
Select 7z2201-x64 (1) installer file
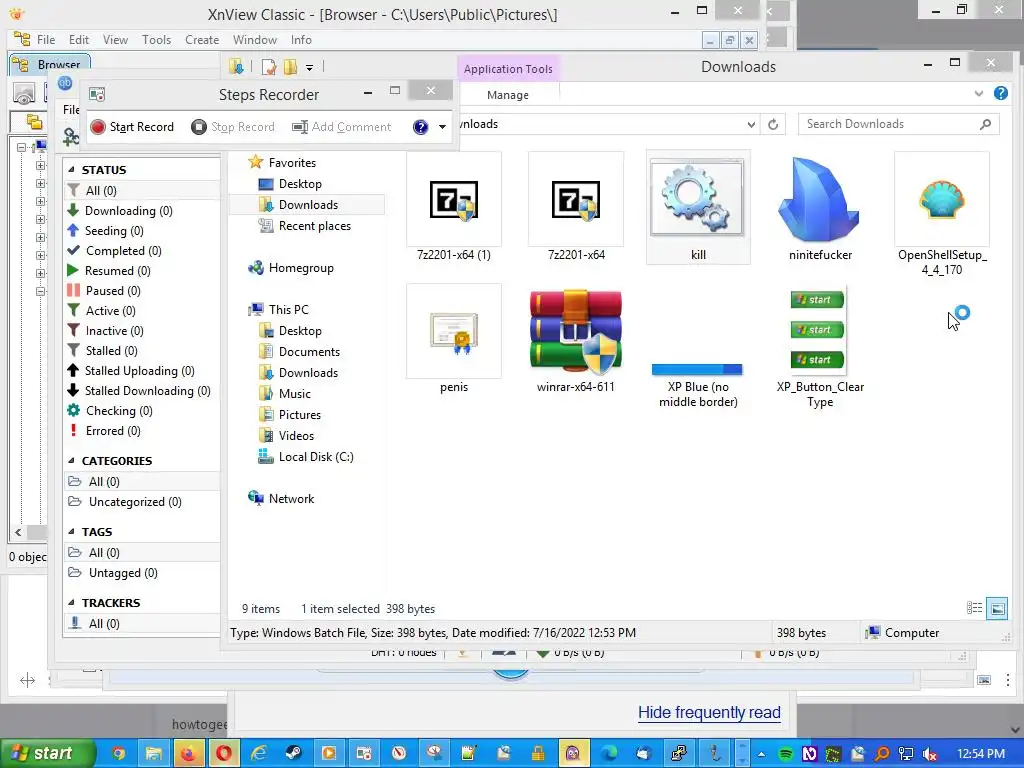tap(454, 208)
